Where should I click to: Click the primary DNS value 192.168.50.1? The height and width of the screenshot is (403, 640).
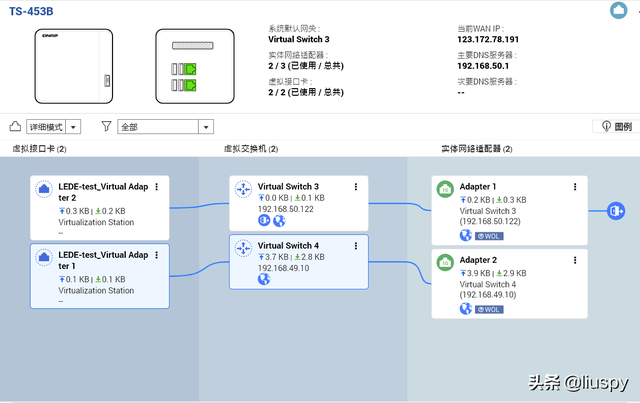coord(483,66)
